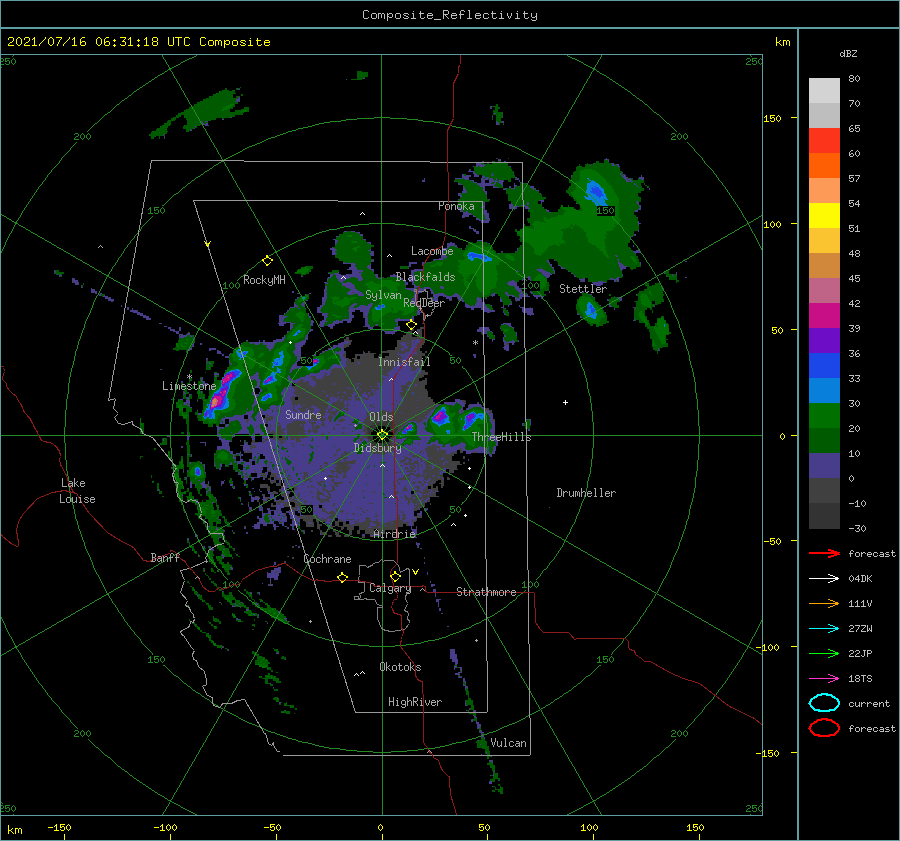900x841 pixels.
Task: Click the Stettler city label
Action: click(x=583, y=289)
